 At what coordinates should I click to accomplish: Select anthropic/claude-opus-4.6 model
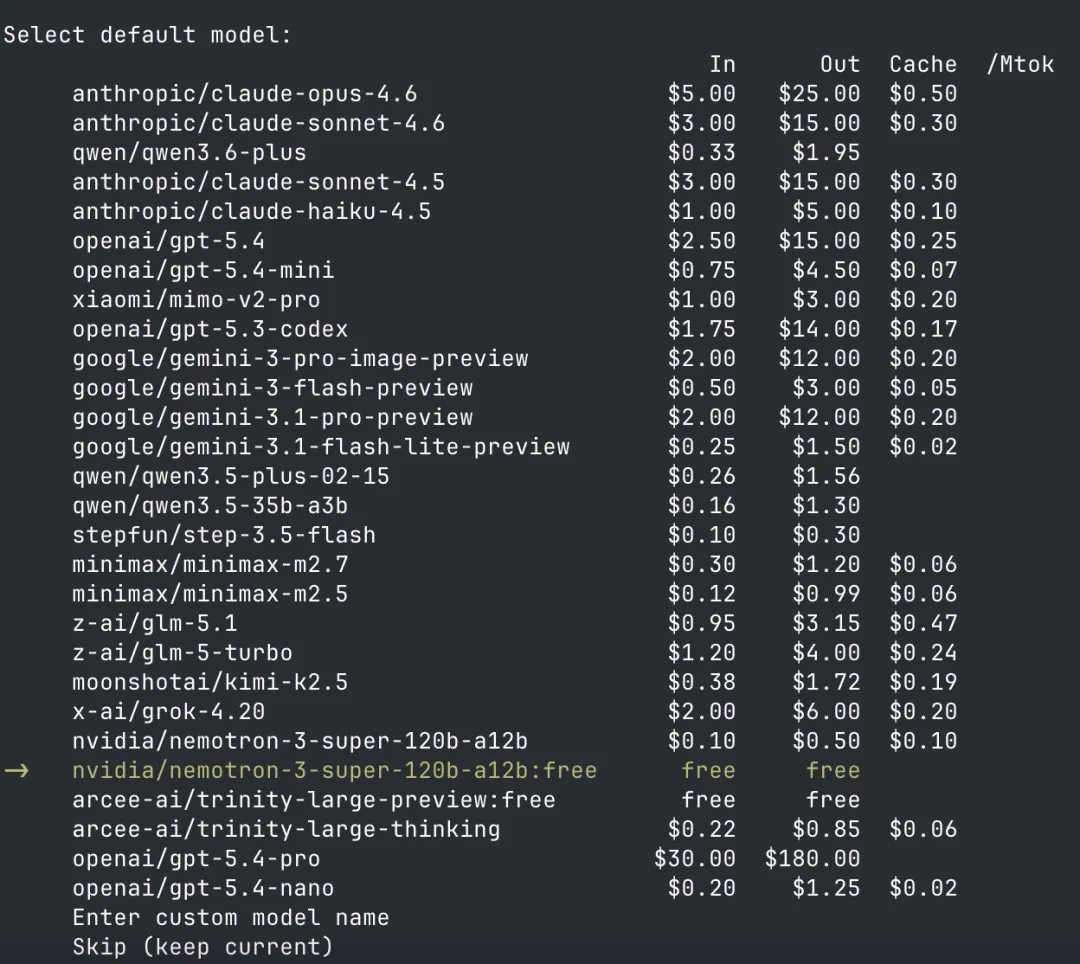click(x=245, y=94)
